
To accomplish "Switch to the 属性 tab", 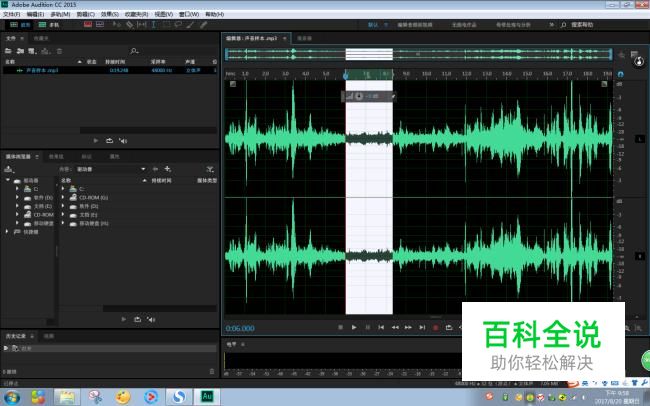I will [x=114, y=156].
